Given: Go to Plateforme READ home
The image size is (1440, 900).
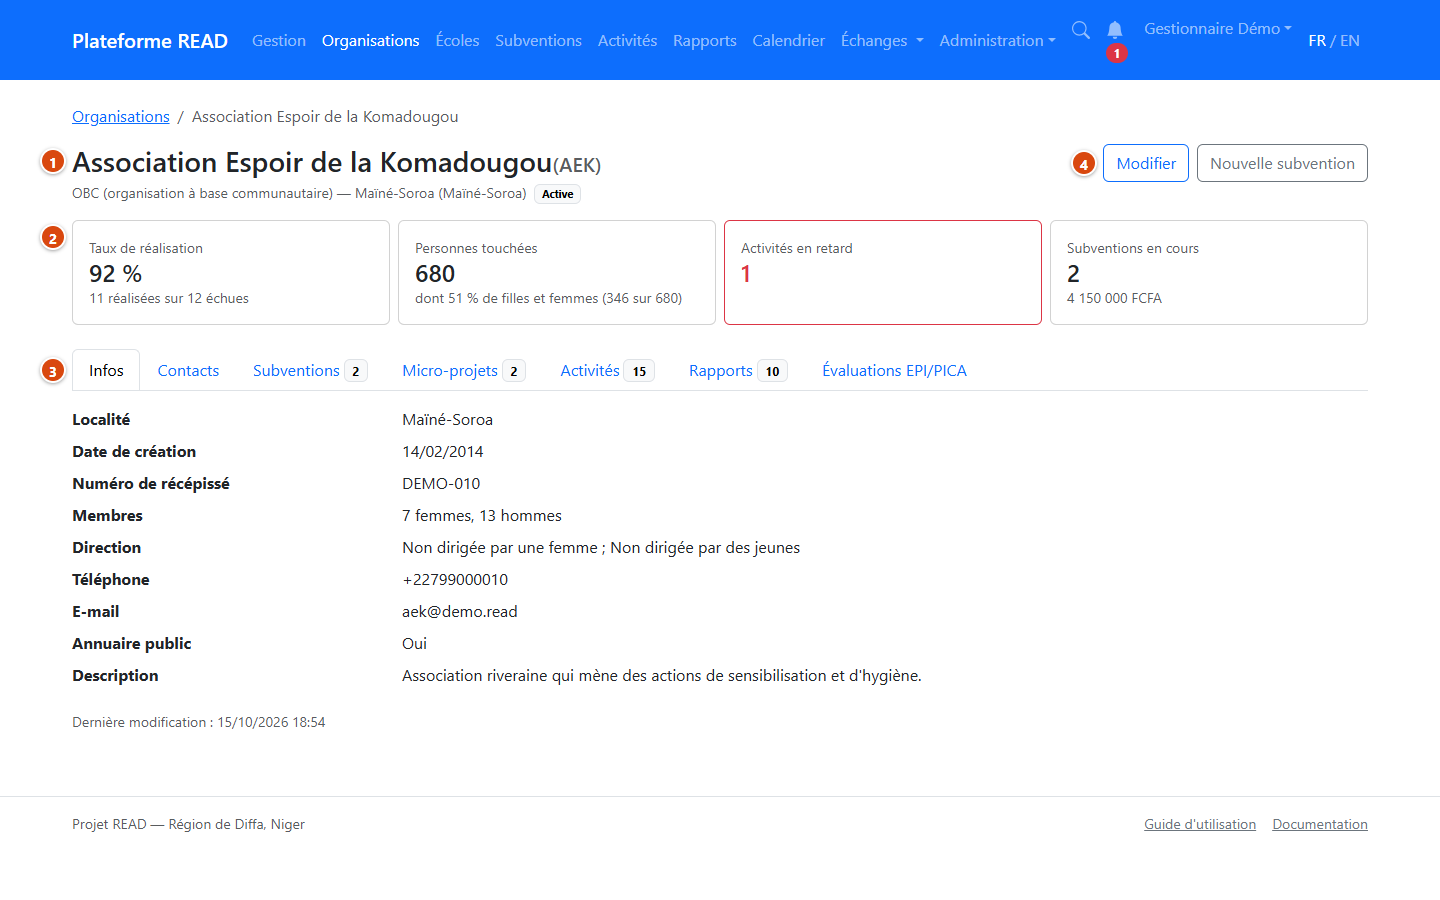Looking at the screenshot, I should [x=150, y=41].
